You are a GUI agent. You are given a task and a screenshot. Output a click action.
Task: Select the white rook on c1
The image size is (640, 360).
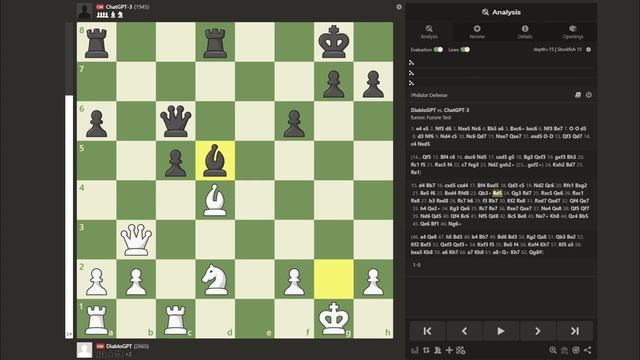coord(176,319)
